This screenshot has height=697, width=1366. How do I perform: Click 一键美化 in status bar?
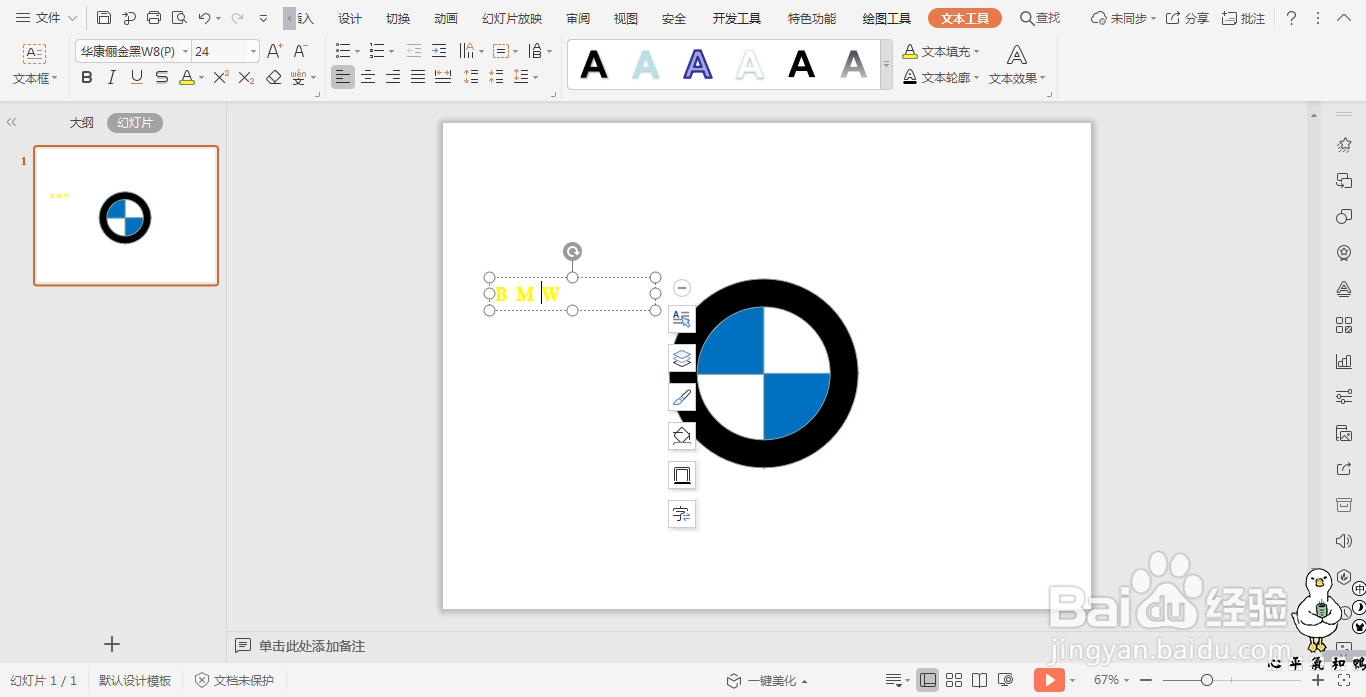(x=766, y=680)
